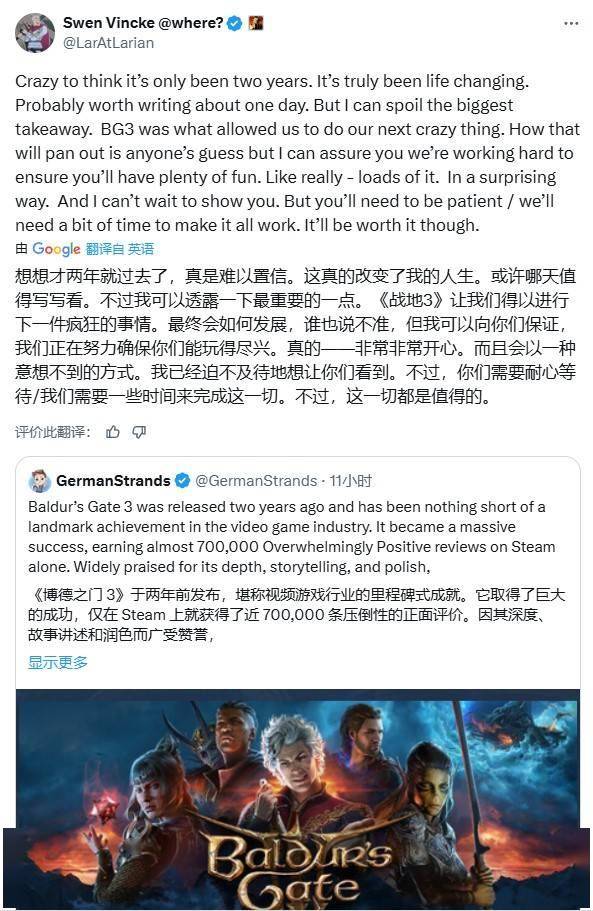593x911 pixels.
Task: Open the @LarAtLarian handle link
Action: [x=108, y=43]
